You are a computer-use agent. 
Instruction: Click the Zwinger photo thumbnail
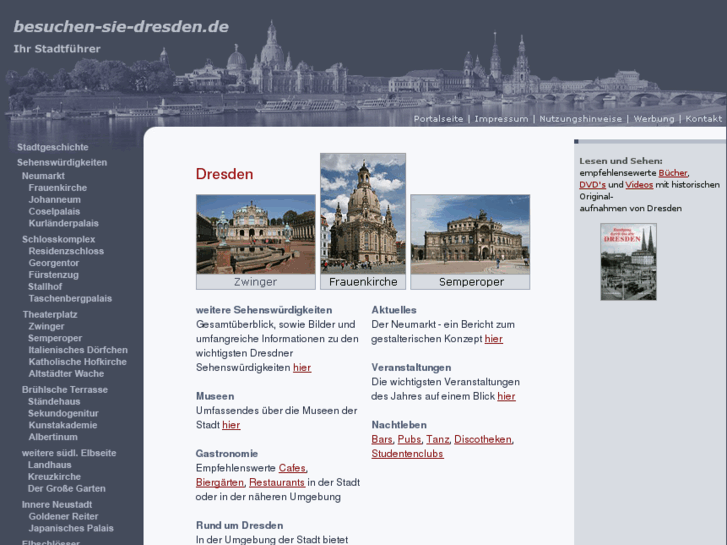[x=255, y=234]
